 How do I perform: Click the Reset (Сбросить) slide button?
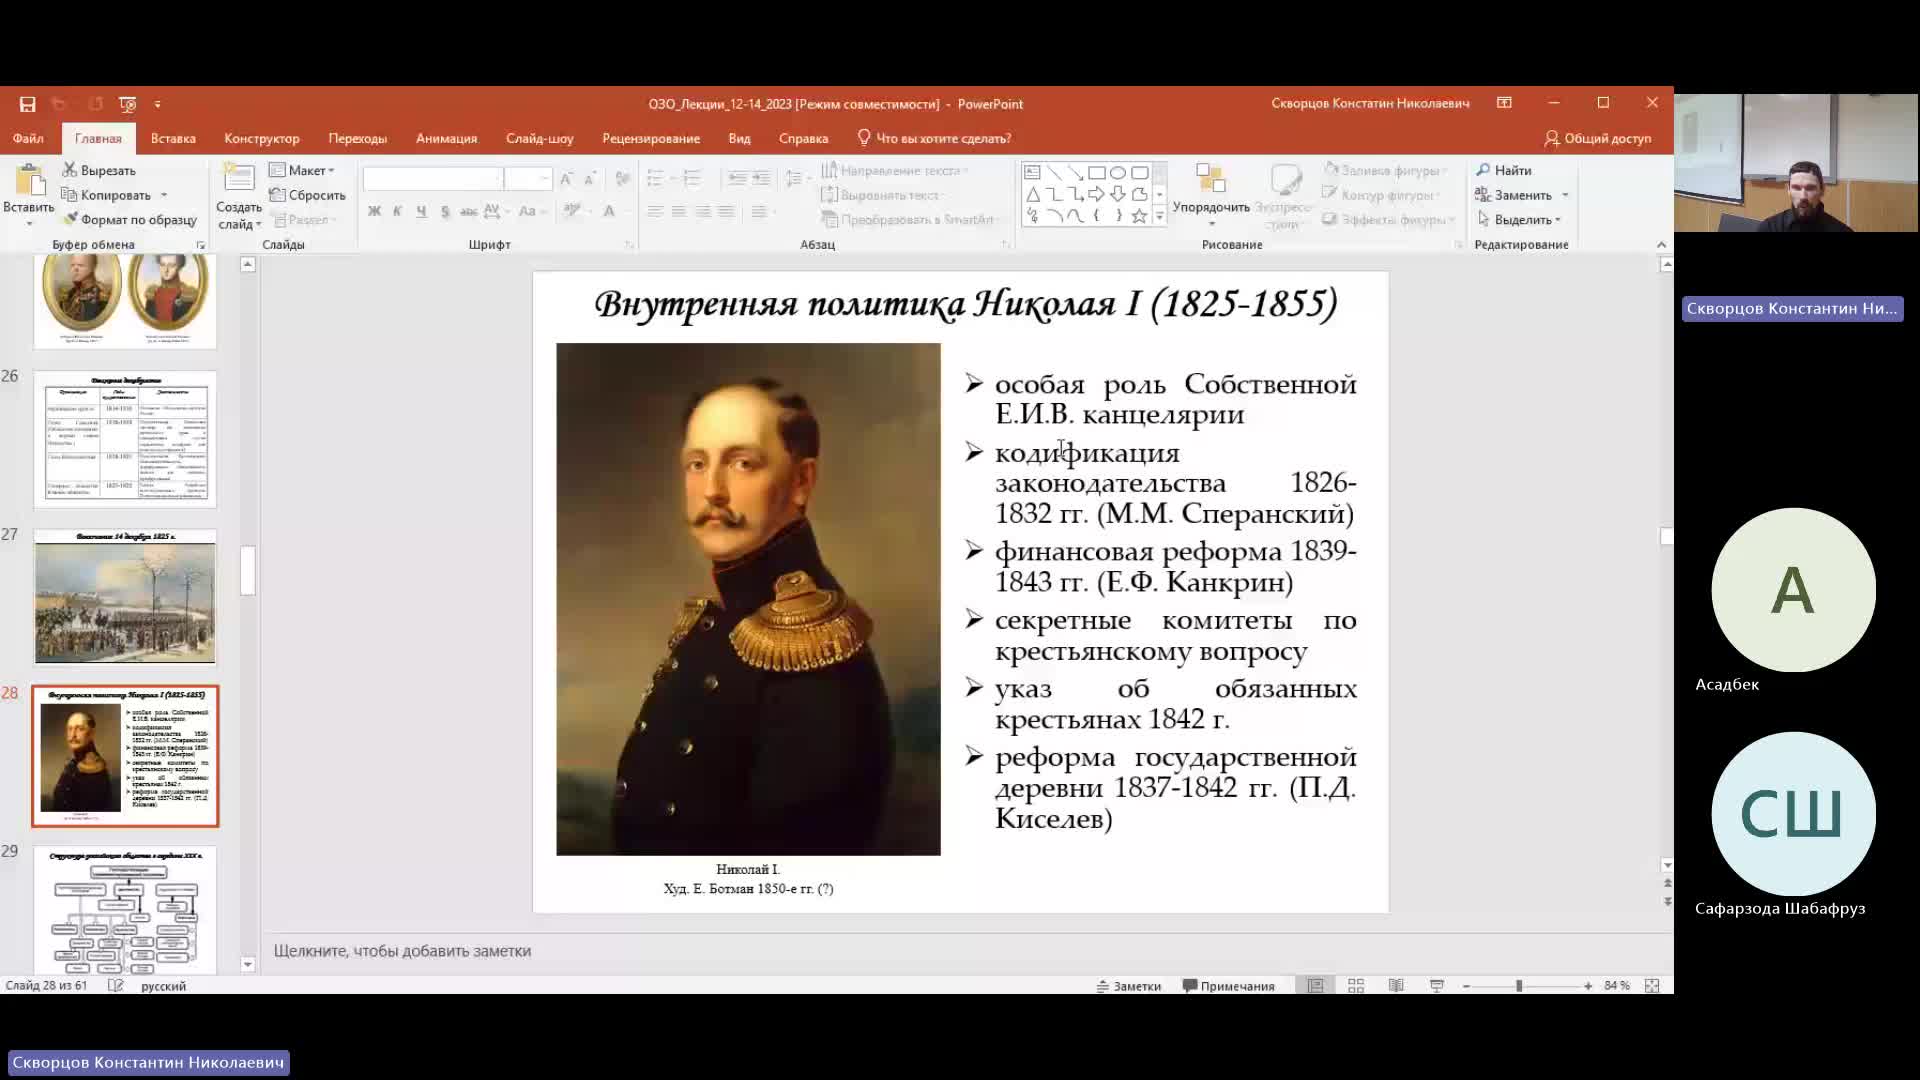(x=308, y=195)
